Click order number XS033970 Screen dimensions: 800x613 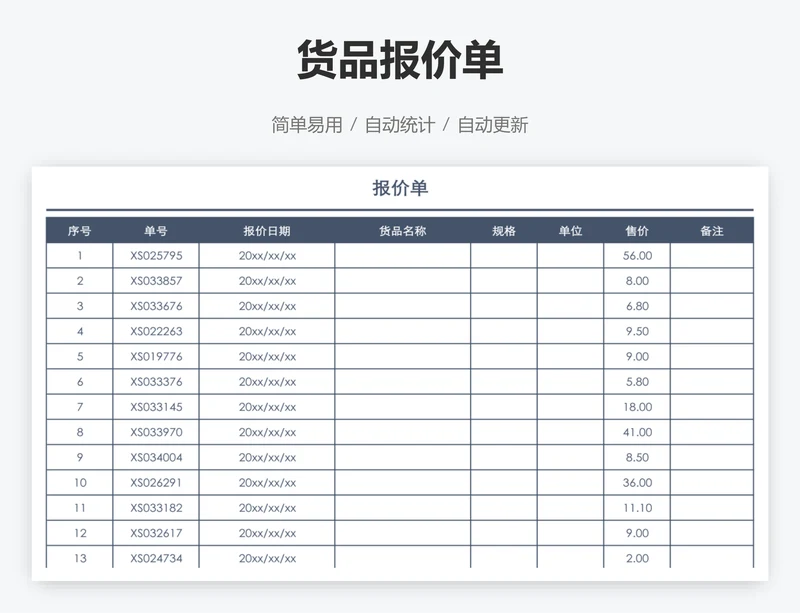point(156,432)
